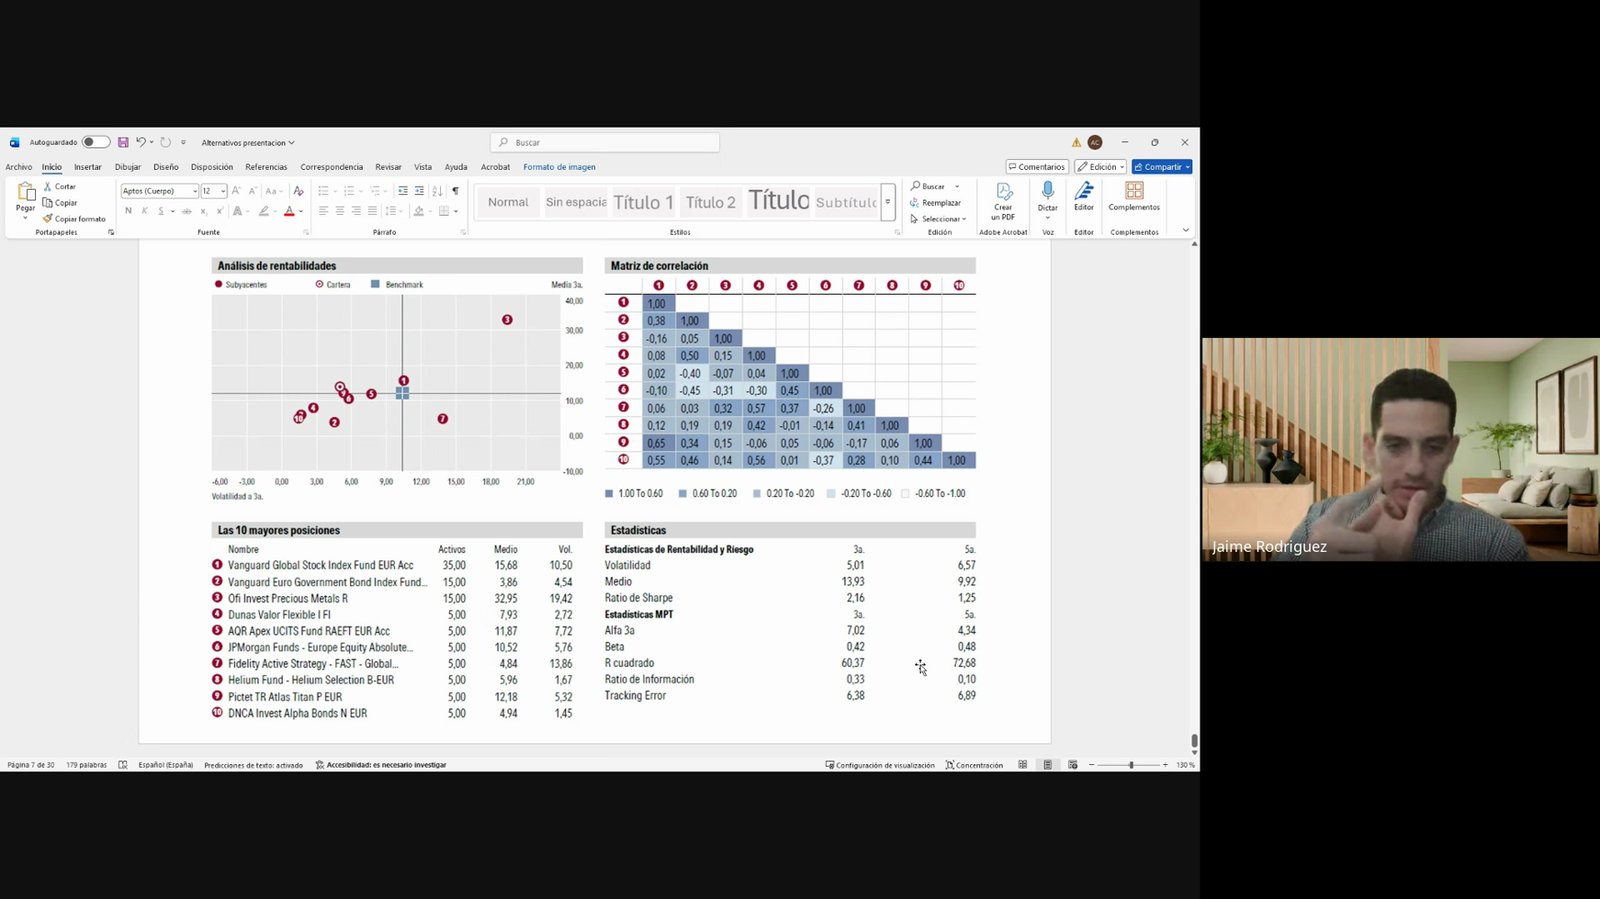Click the zoom slider in status bar
1600x899 pixels.
point(1131,765)
